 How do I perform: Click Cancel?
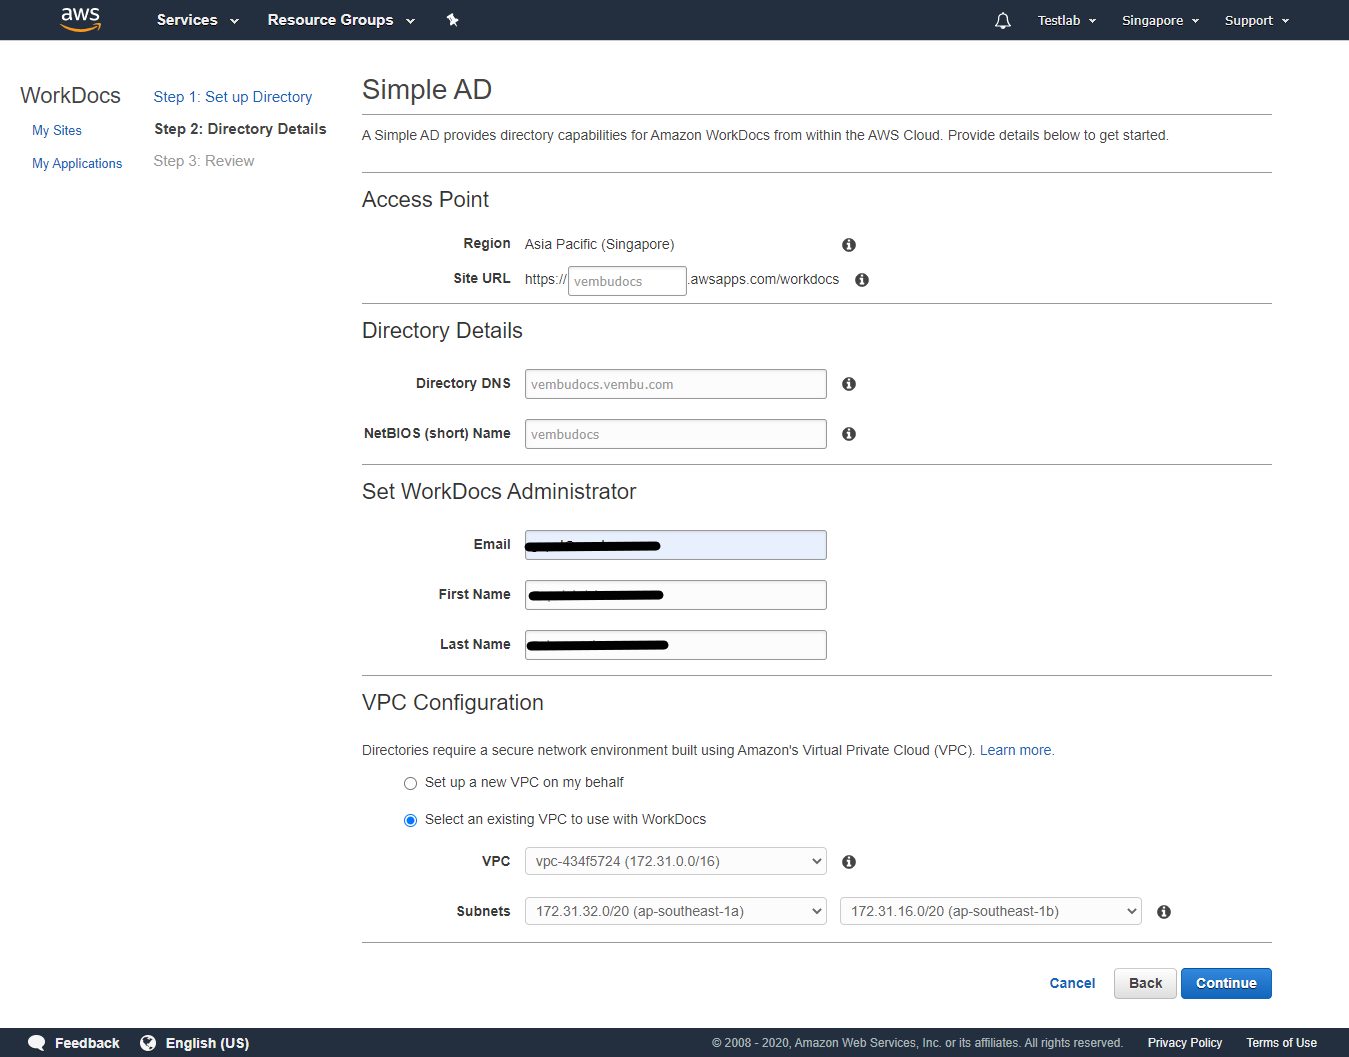click(x=1072, y=983)
